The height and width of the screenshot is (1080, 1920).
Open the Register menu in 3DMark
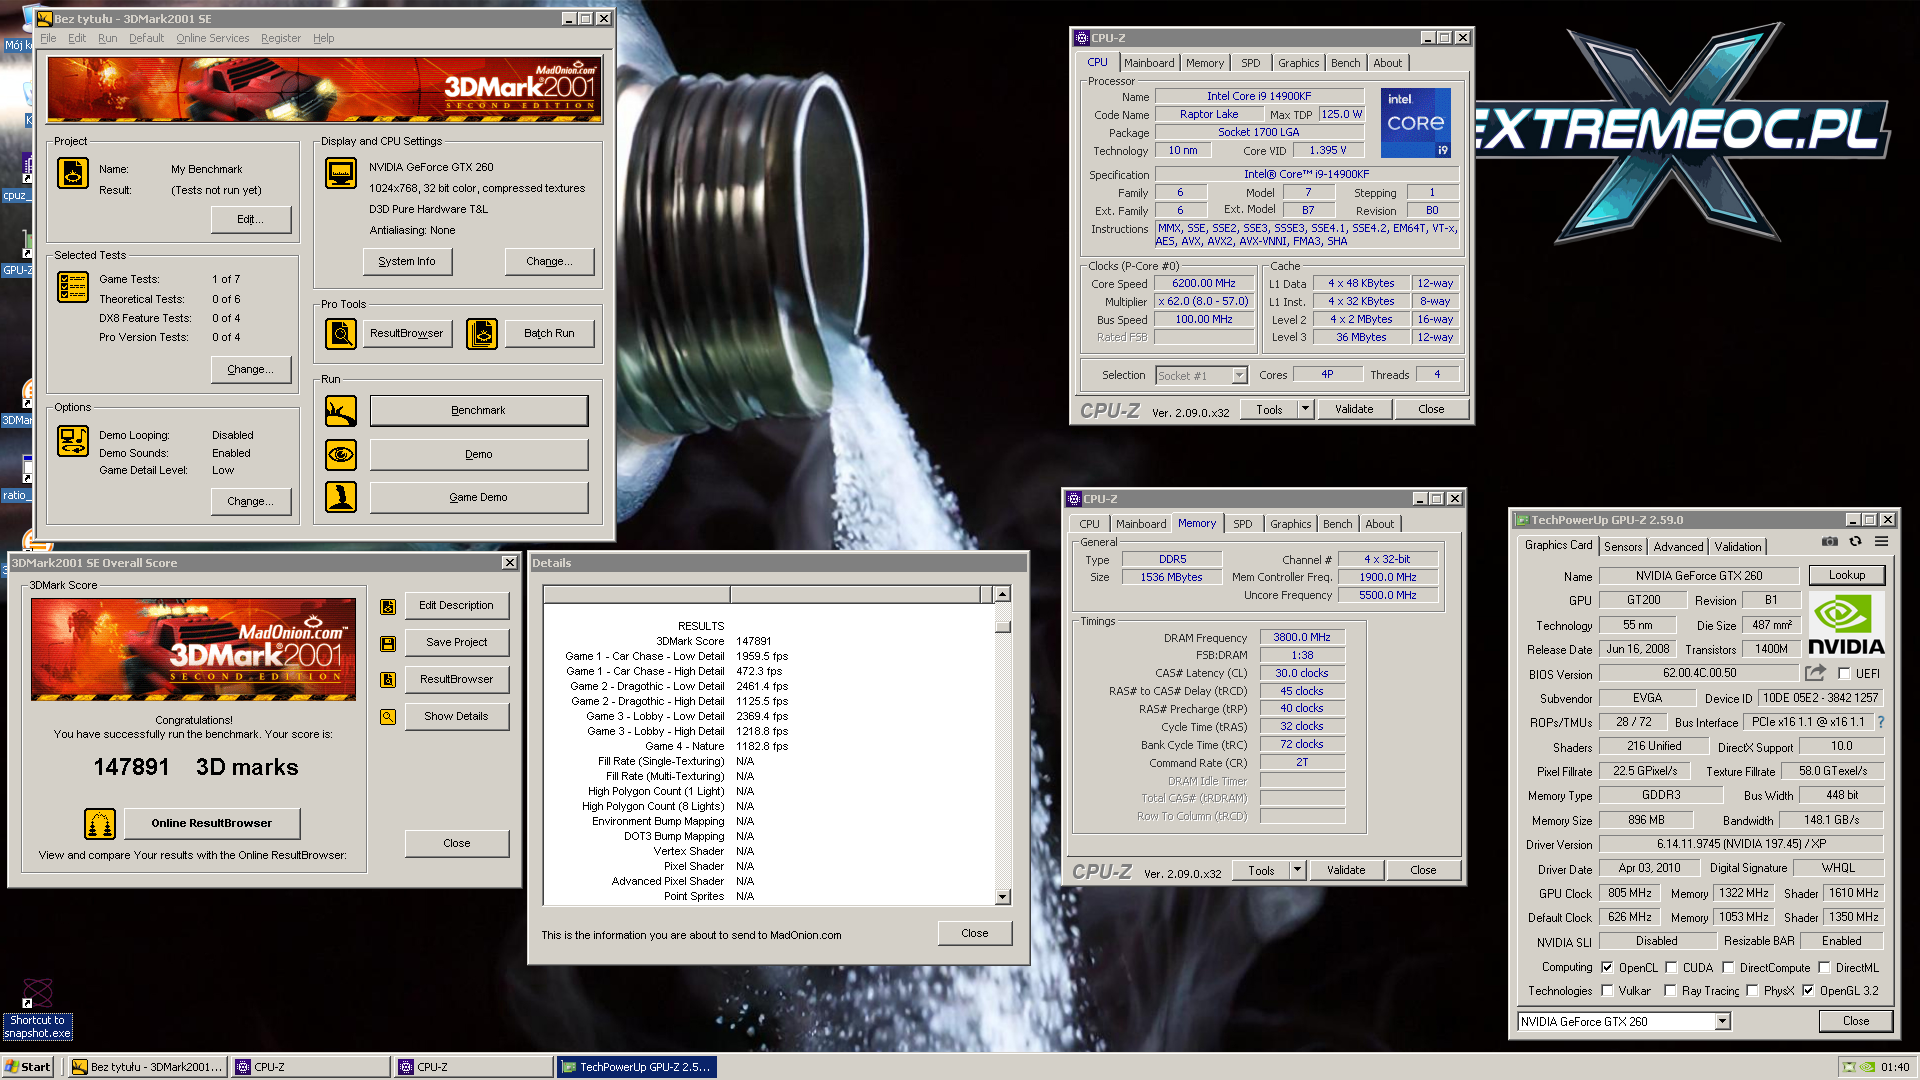pyautogui.click(x=281, y=38)
